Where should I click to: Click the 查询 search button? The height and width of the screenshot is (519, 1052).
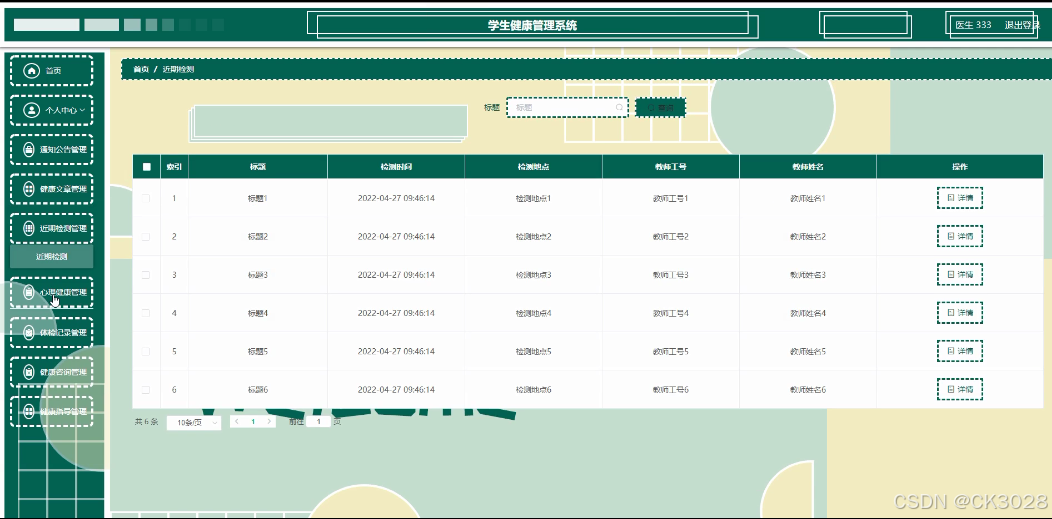tap(660, 107)
